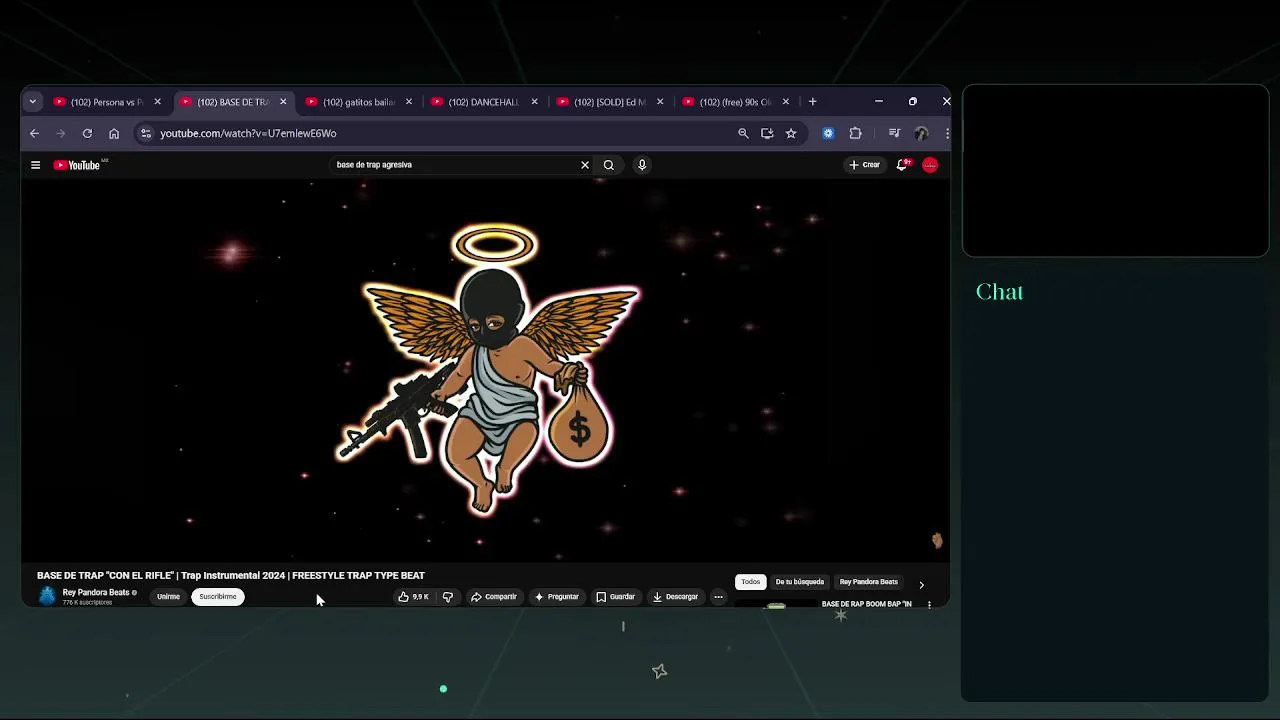This screenshot has height=720, width=1280.
Task: Start voice search with microphone
Action: coord(642,165)
